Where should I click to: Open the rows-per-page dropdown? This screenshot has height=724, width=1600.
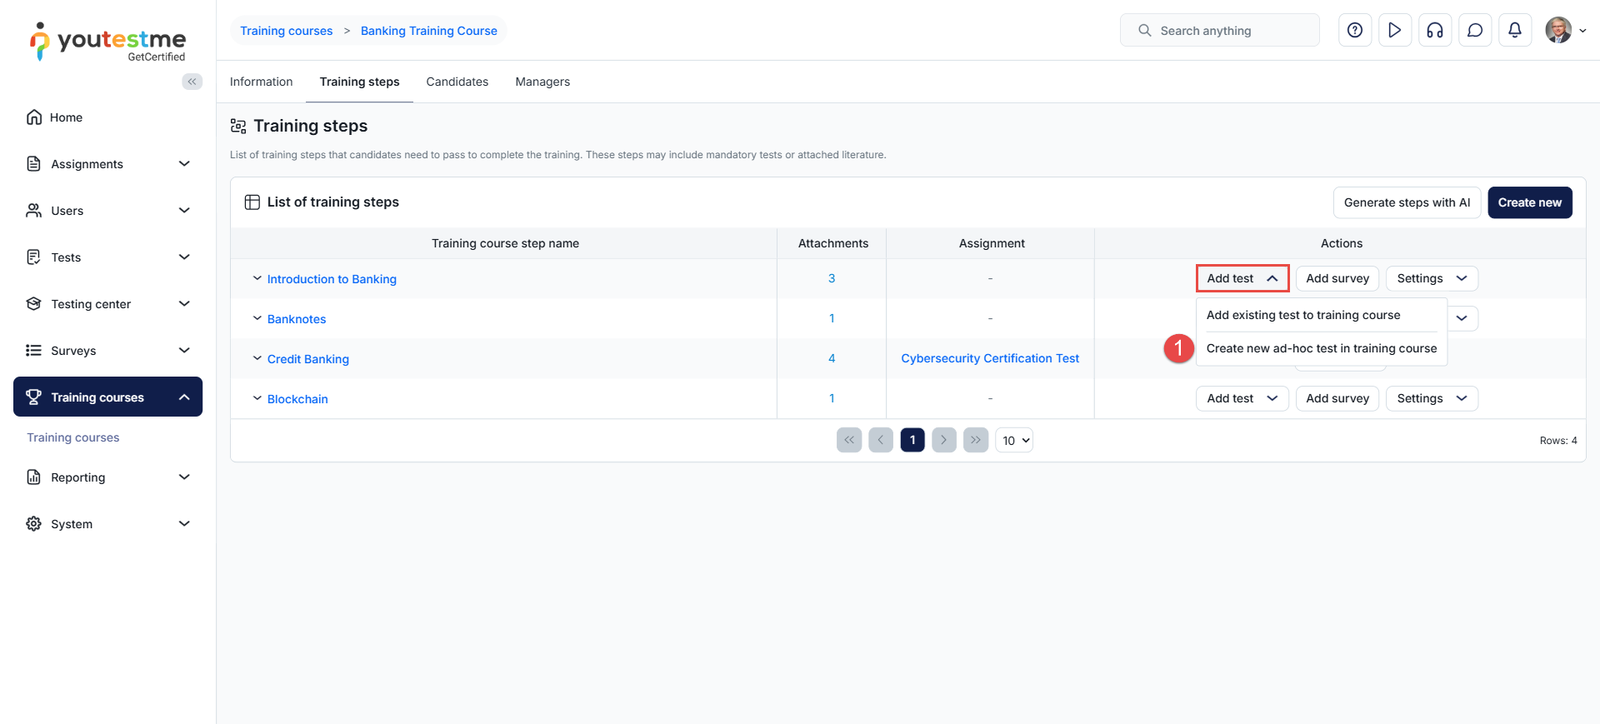tap(1014, 440)
